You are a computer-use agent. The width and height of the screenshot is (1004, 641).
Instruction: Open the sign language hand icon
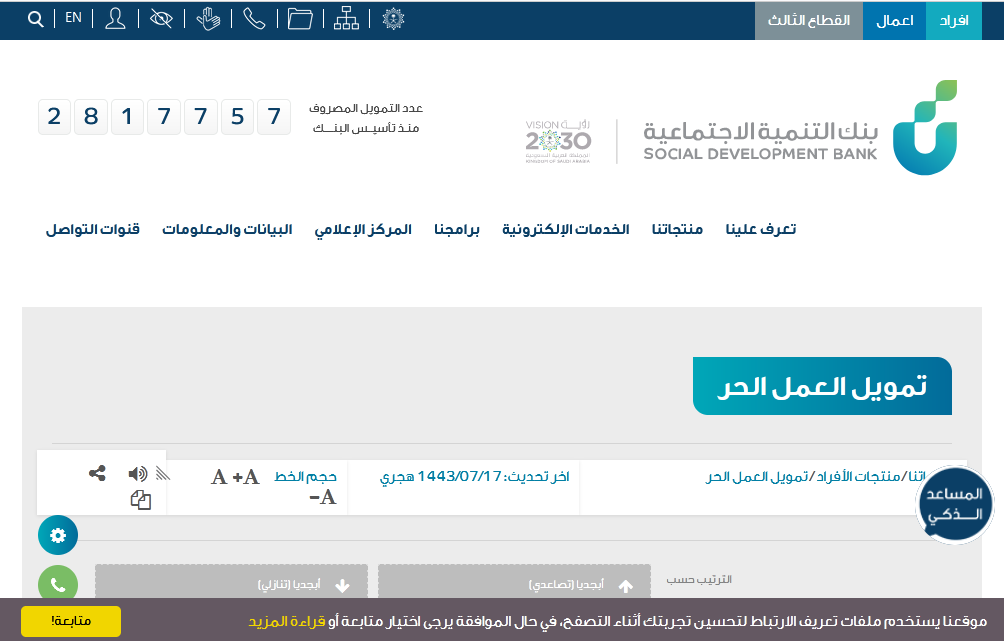208,19
